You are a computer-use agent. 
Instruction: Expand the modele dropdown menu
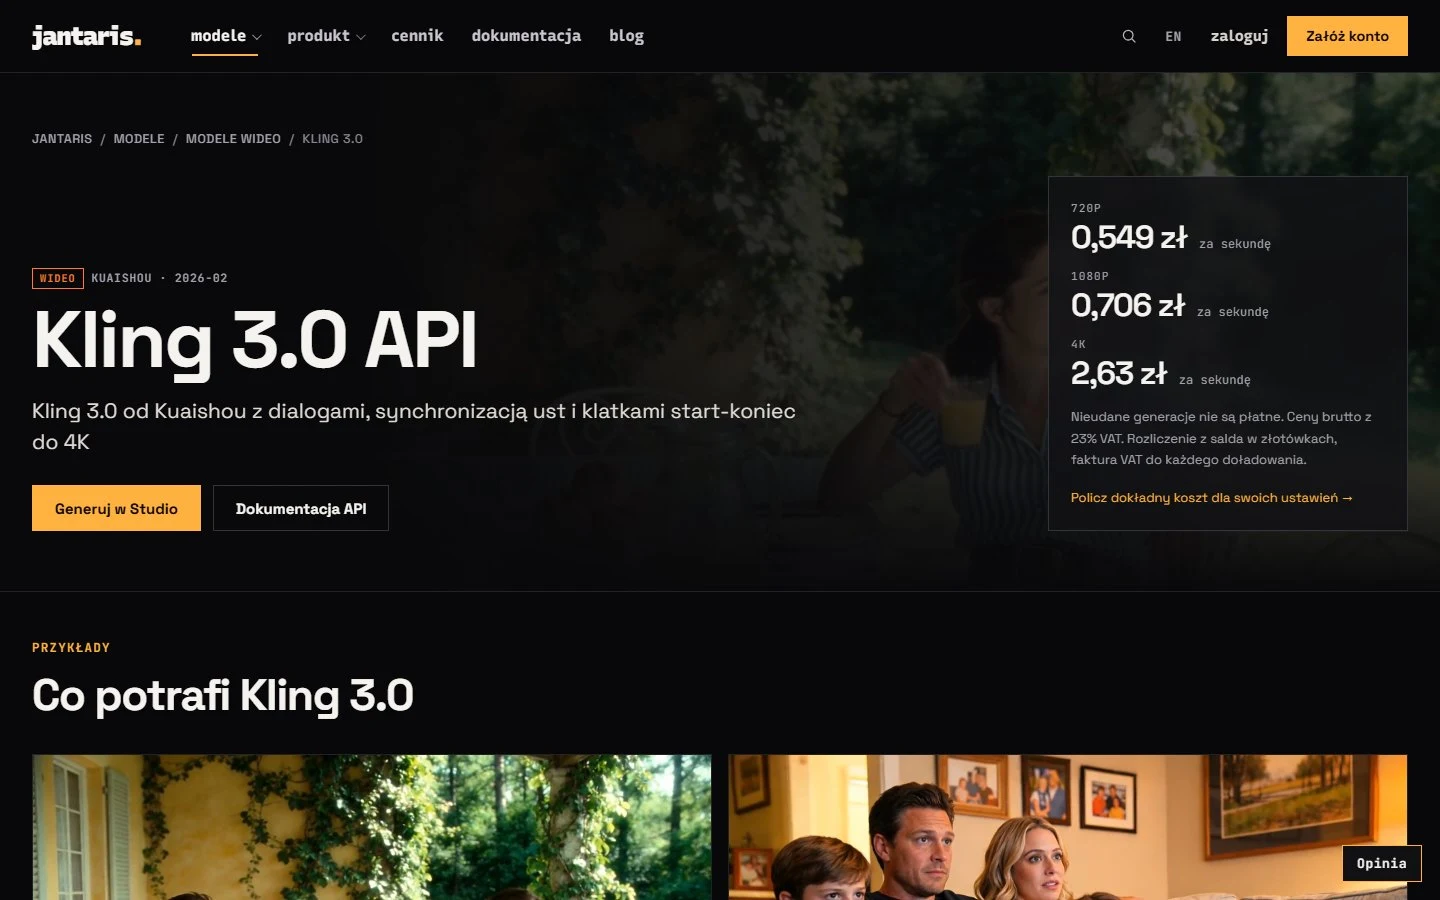click(226, 36)
